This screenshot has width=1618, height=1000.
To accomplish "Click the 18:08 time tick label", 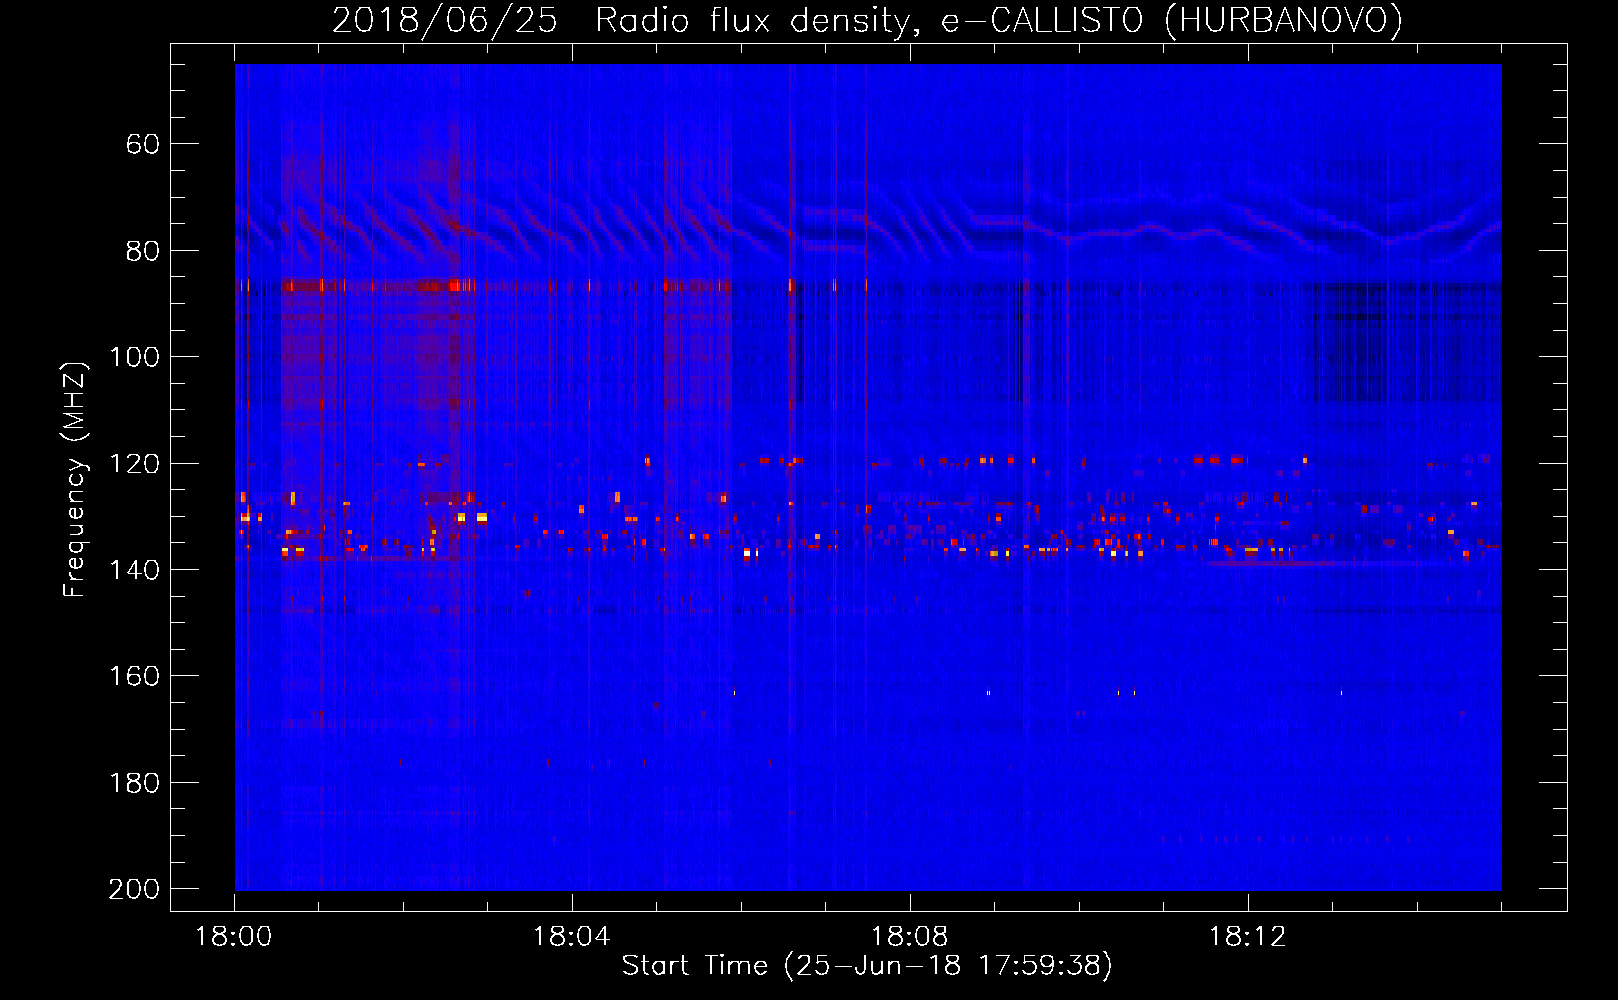I will coord(909,937).
